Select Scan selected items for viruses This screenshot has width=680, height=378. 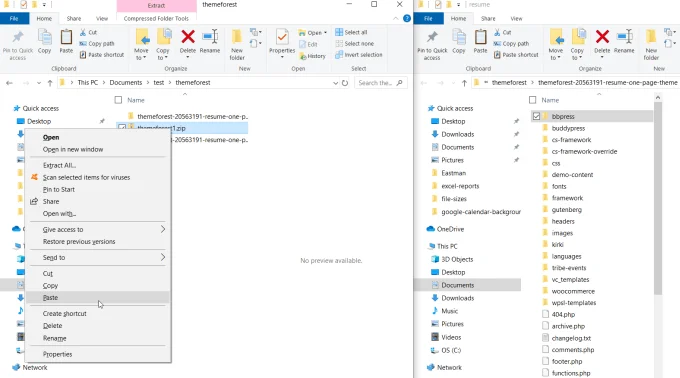click(x=98, y=177)
